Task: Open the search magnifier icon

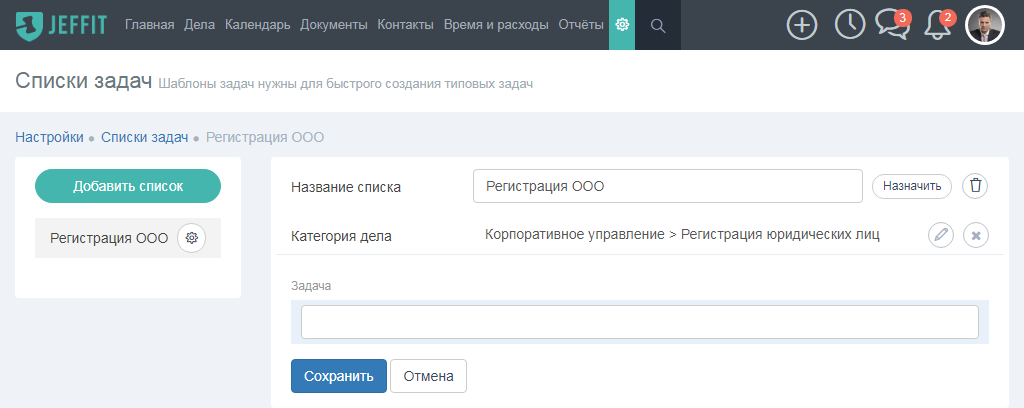Action: [657, 25]
